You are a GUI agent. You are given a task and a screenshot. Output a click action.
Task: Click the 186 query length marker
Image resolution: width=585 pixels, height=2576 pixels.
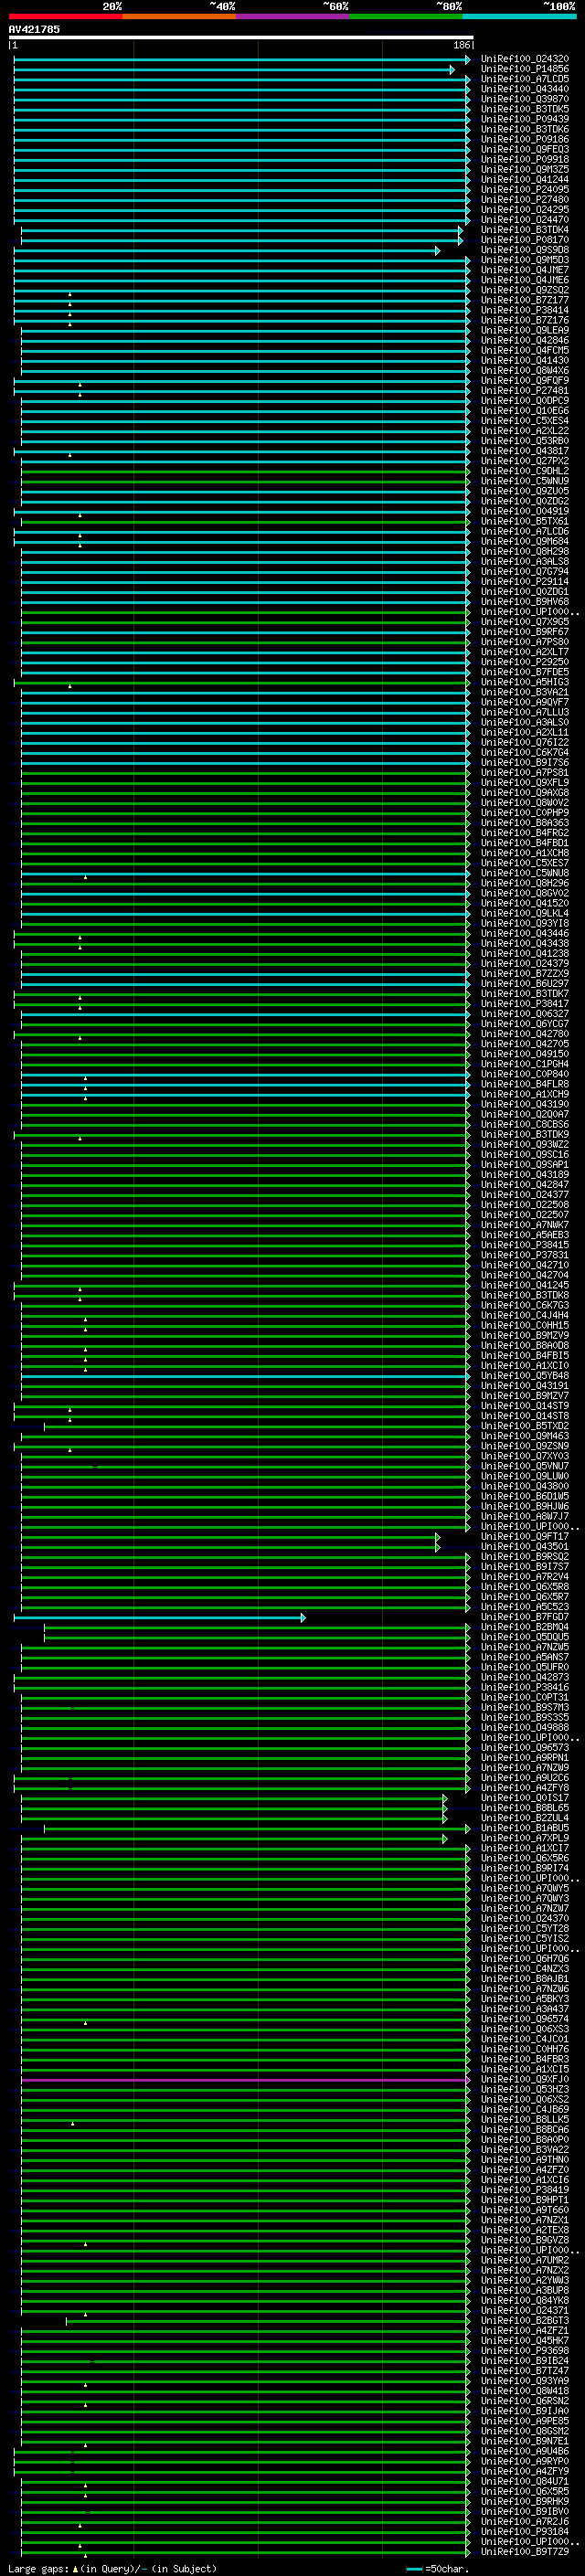tap(461, 45)
